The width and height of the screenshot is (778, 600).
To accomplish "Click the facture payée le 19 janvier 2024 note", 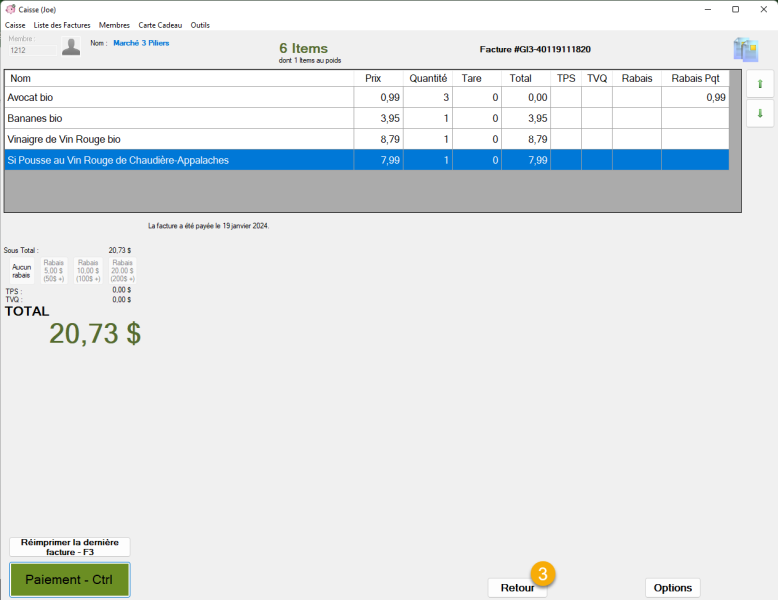I will pos(208,226).
